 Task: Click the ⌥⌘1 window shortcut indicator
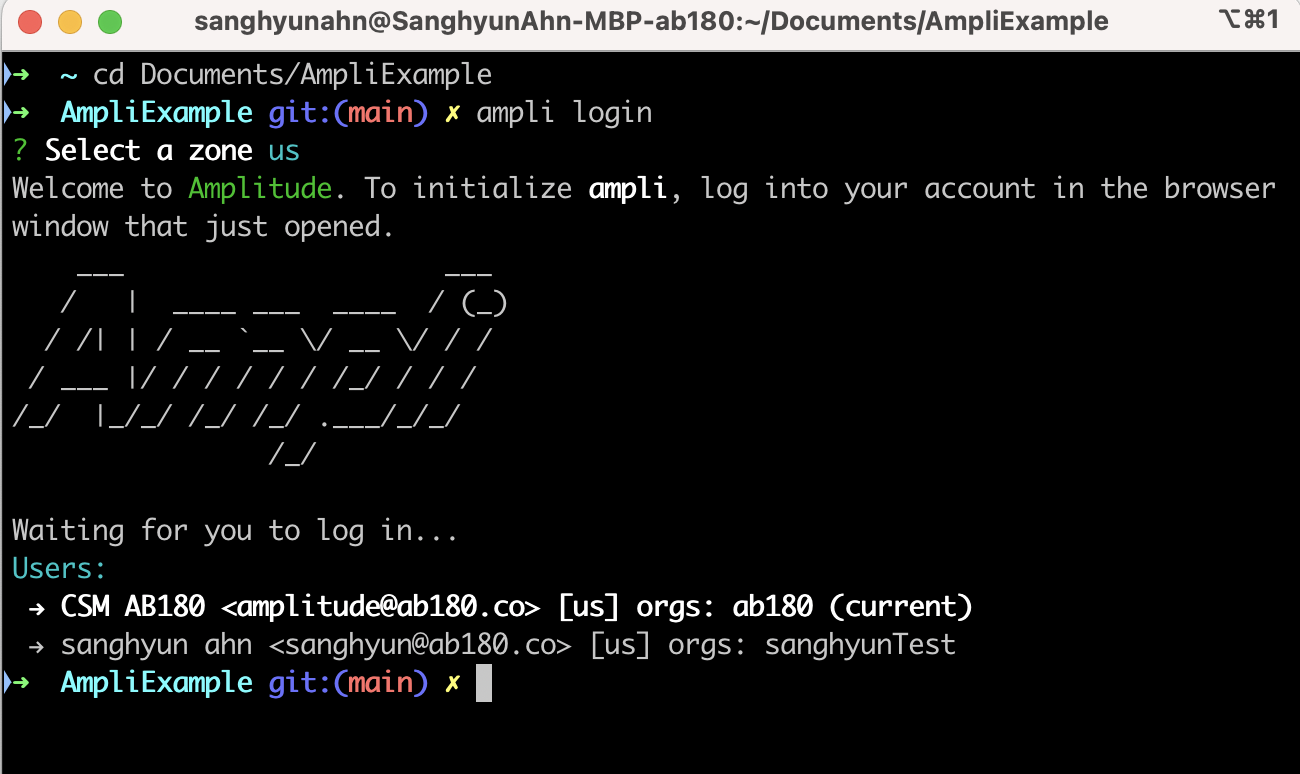pos(1249,19)
